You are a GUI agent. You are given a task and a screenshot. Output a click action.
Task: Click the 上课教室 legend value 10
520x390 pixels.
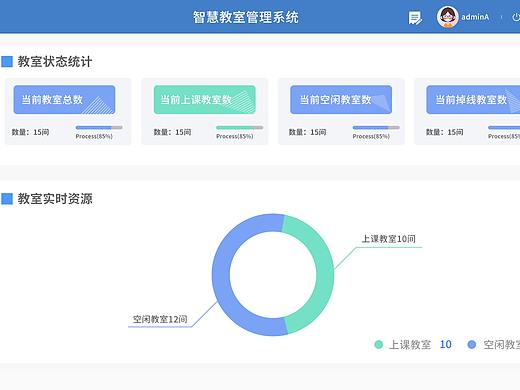point(446,344)
